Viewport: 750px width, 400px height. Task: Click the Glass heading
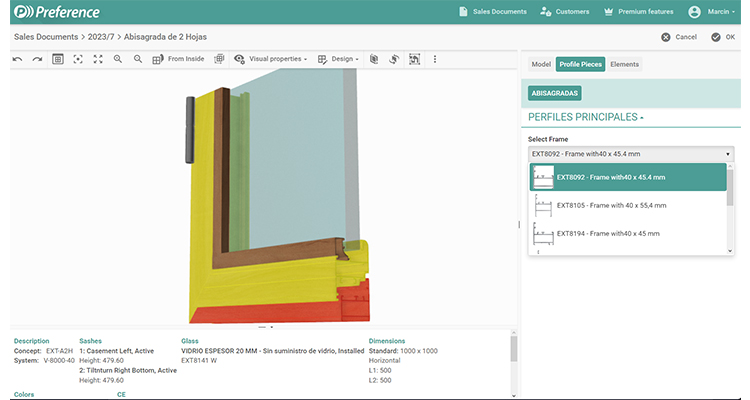pos(190,341)
